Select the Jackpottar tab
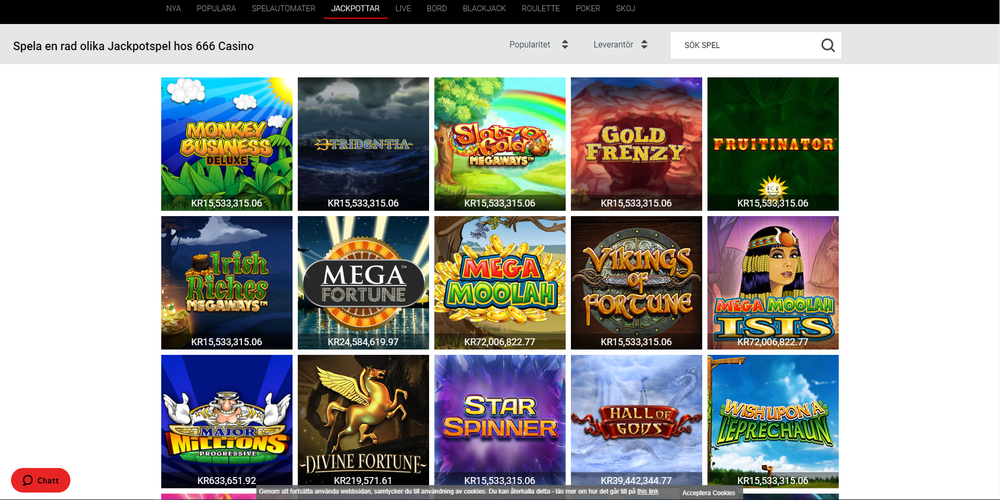 (355, 9)
